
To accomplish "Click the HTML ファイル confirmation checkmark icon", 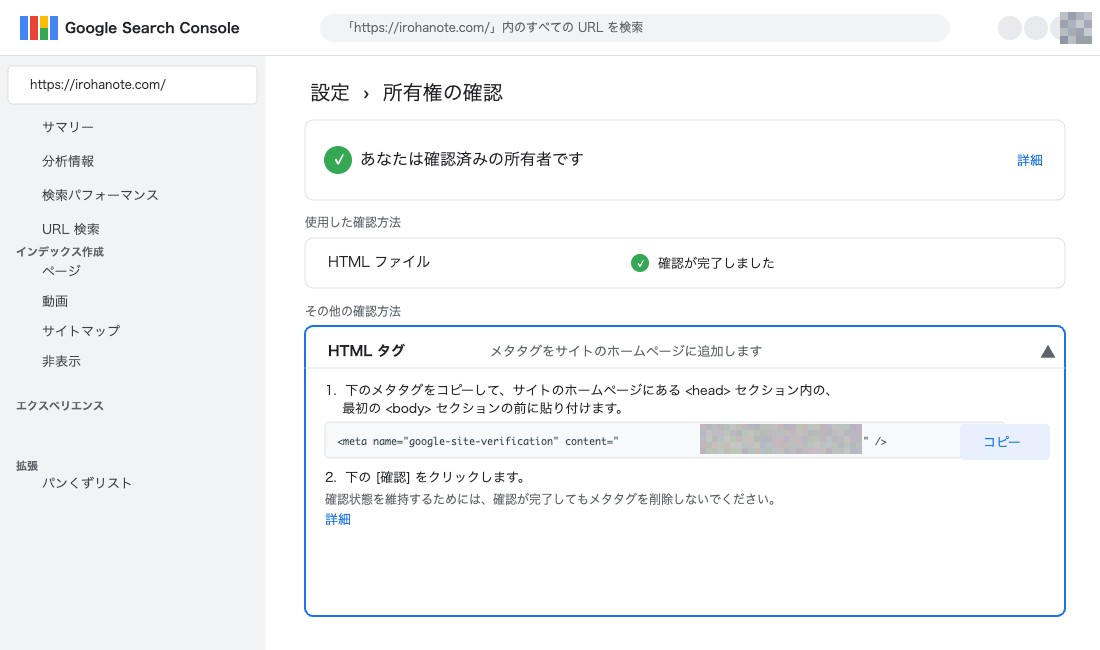I will [x=638, y=263].
